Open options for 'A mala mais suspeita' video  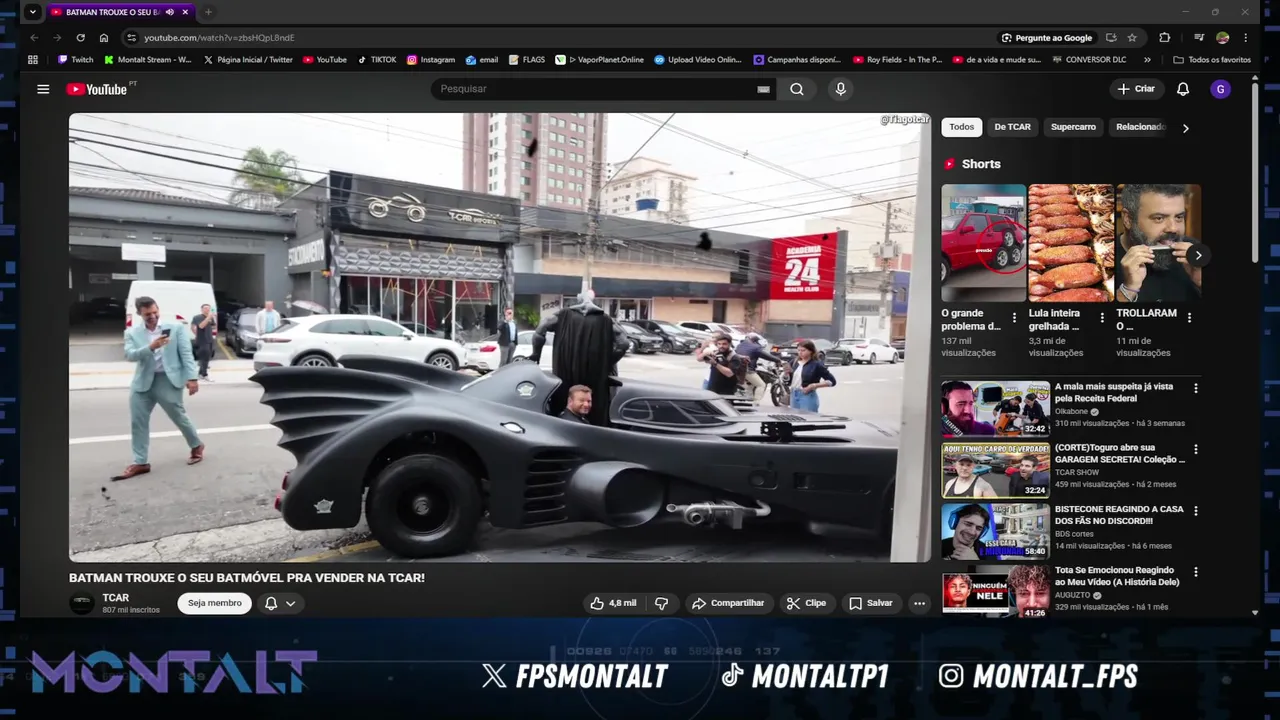[x=1195, y=388]
